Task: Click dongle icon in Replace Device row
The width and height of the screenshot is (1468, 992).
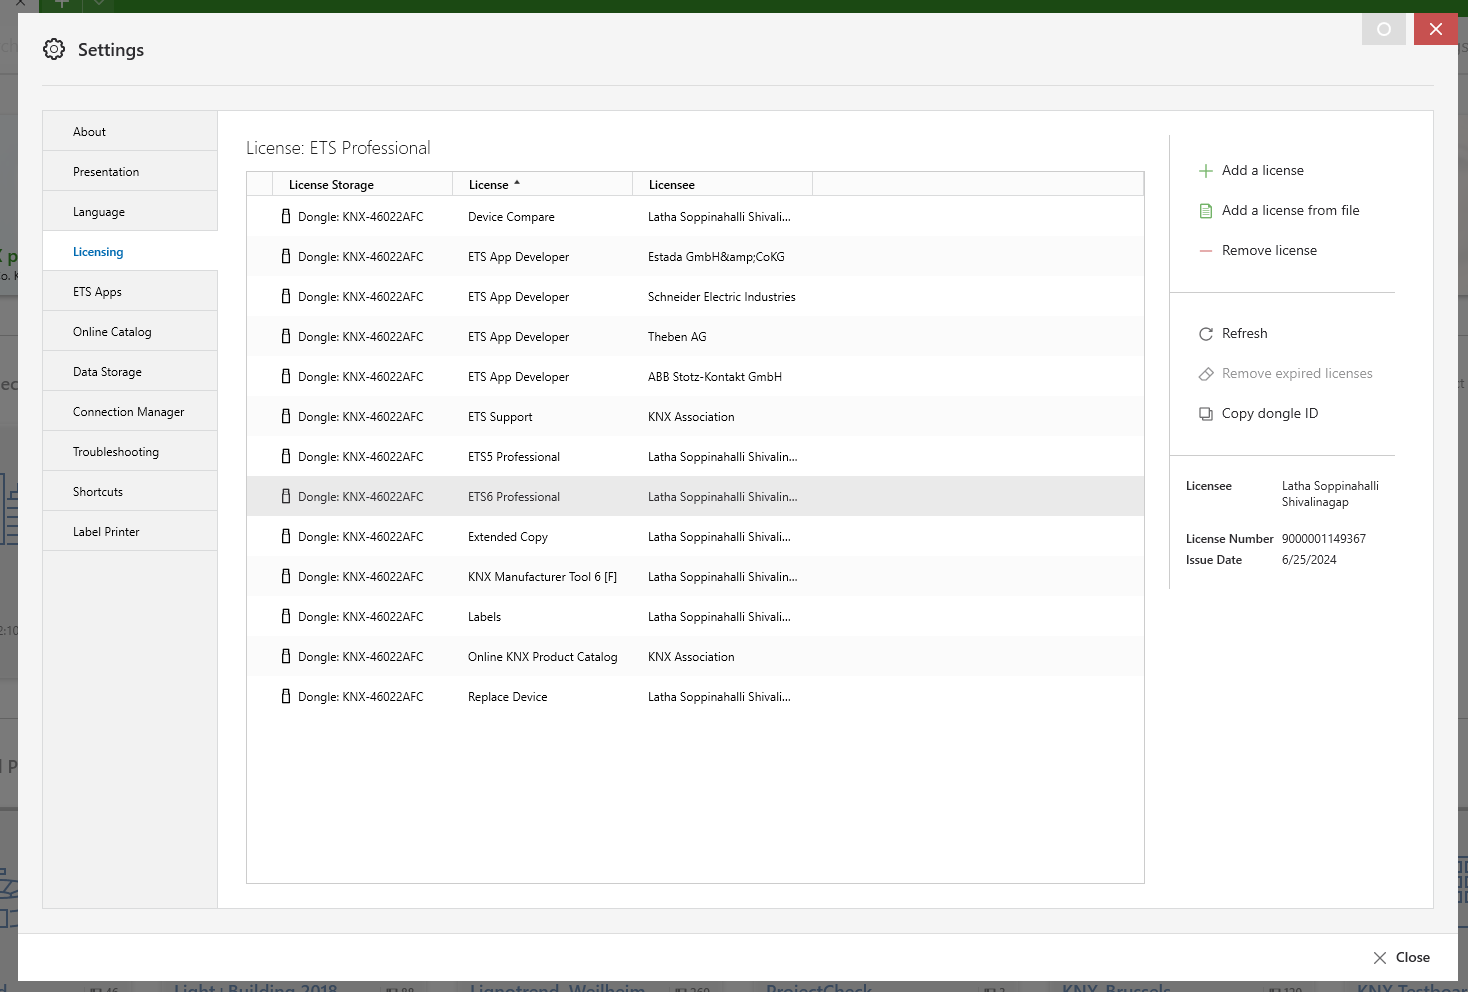Action: [286, 696]
